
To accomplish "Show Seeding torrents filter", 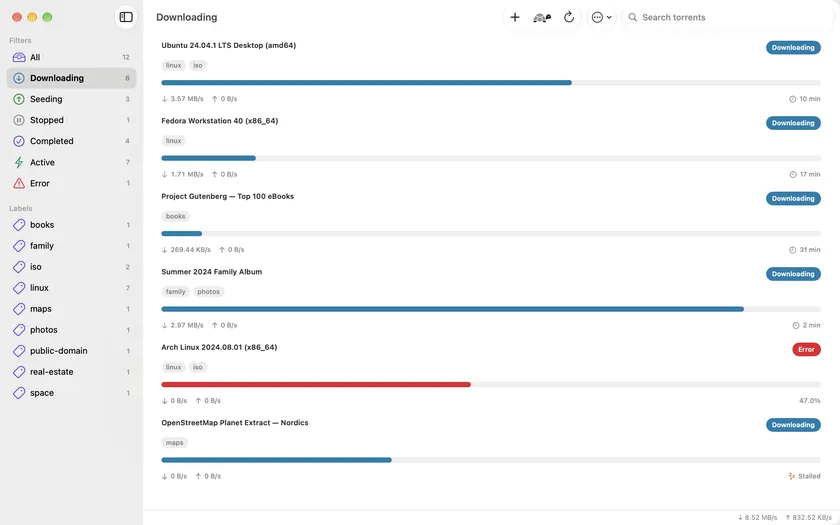I will (71, 99).
